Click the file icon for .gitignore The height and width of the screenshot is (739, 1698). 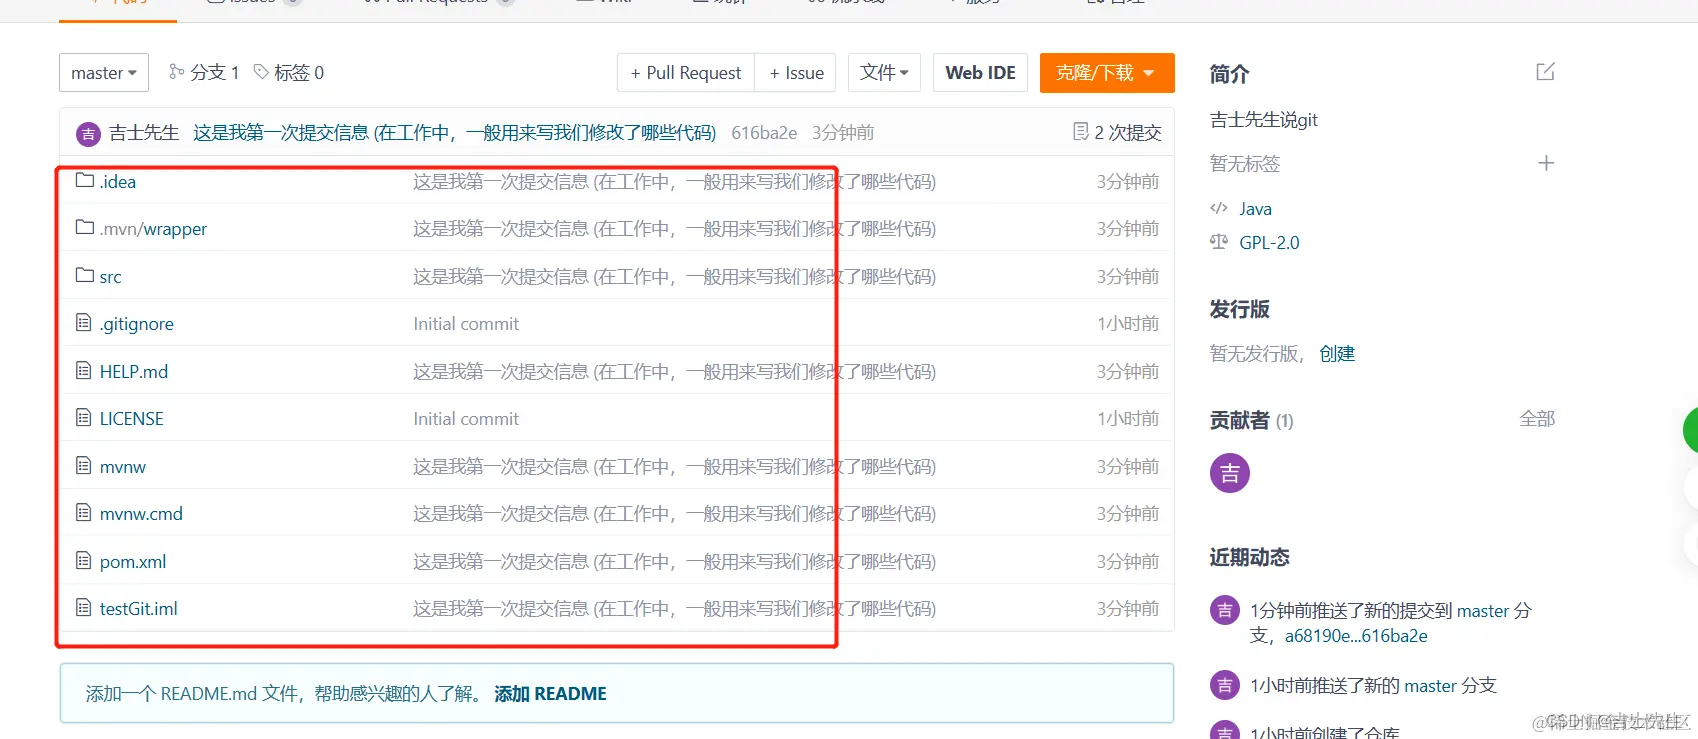click(x=84, y=322)
